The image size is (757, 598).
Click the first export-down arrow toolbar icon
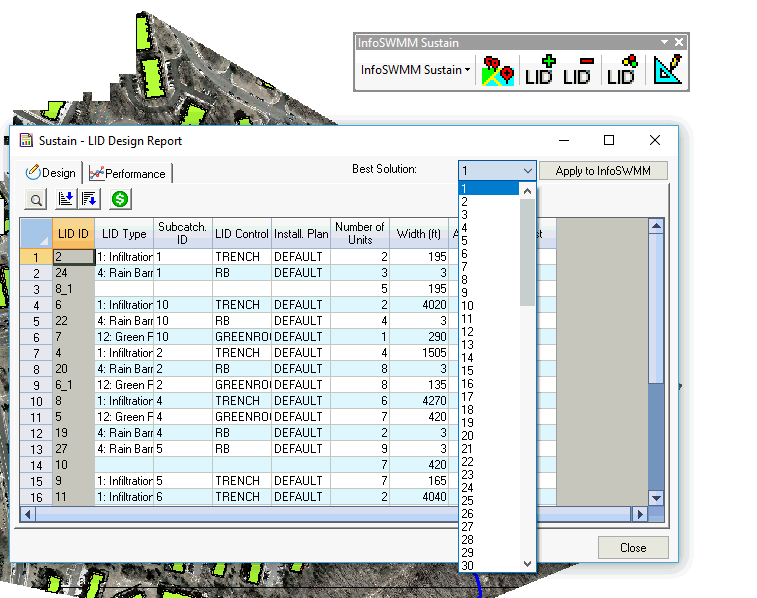(x=66, y=199)
